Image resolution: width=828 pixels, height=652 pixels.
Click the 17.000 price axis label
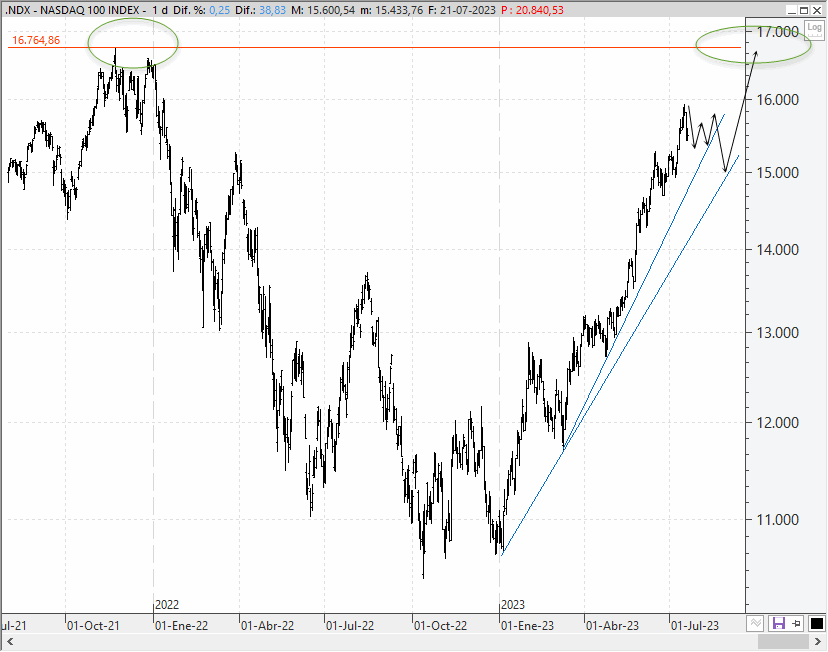[x=777, y=32]
